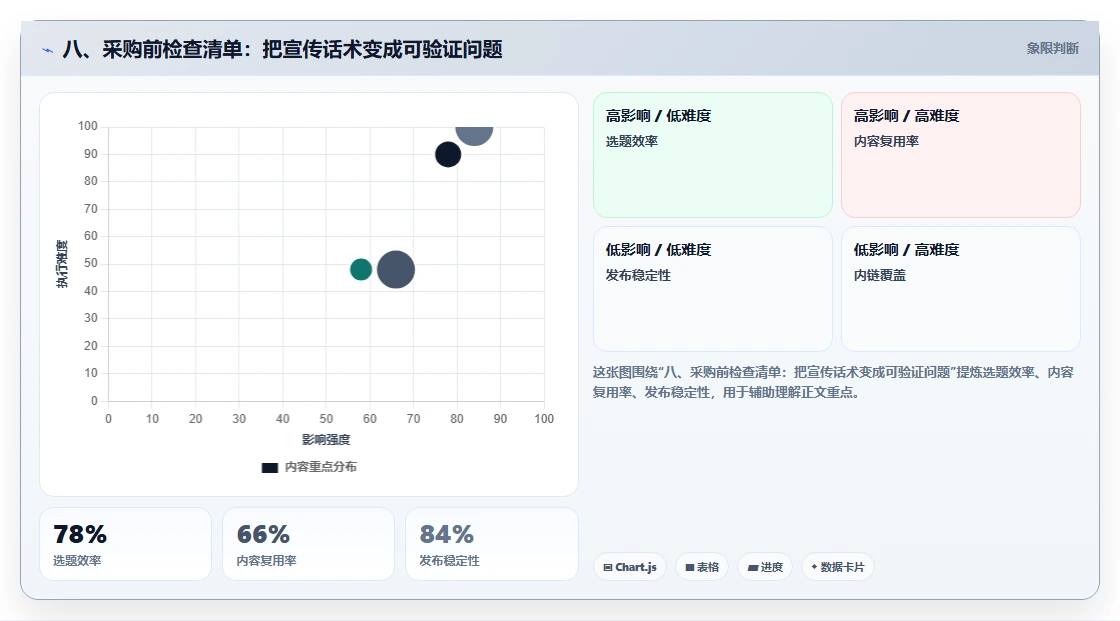
Task: Click the Chart.js tag chip
Action: pyautogui.click(x=630, y=567)
